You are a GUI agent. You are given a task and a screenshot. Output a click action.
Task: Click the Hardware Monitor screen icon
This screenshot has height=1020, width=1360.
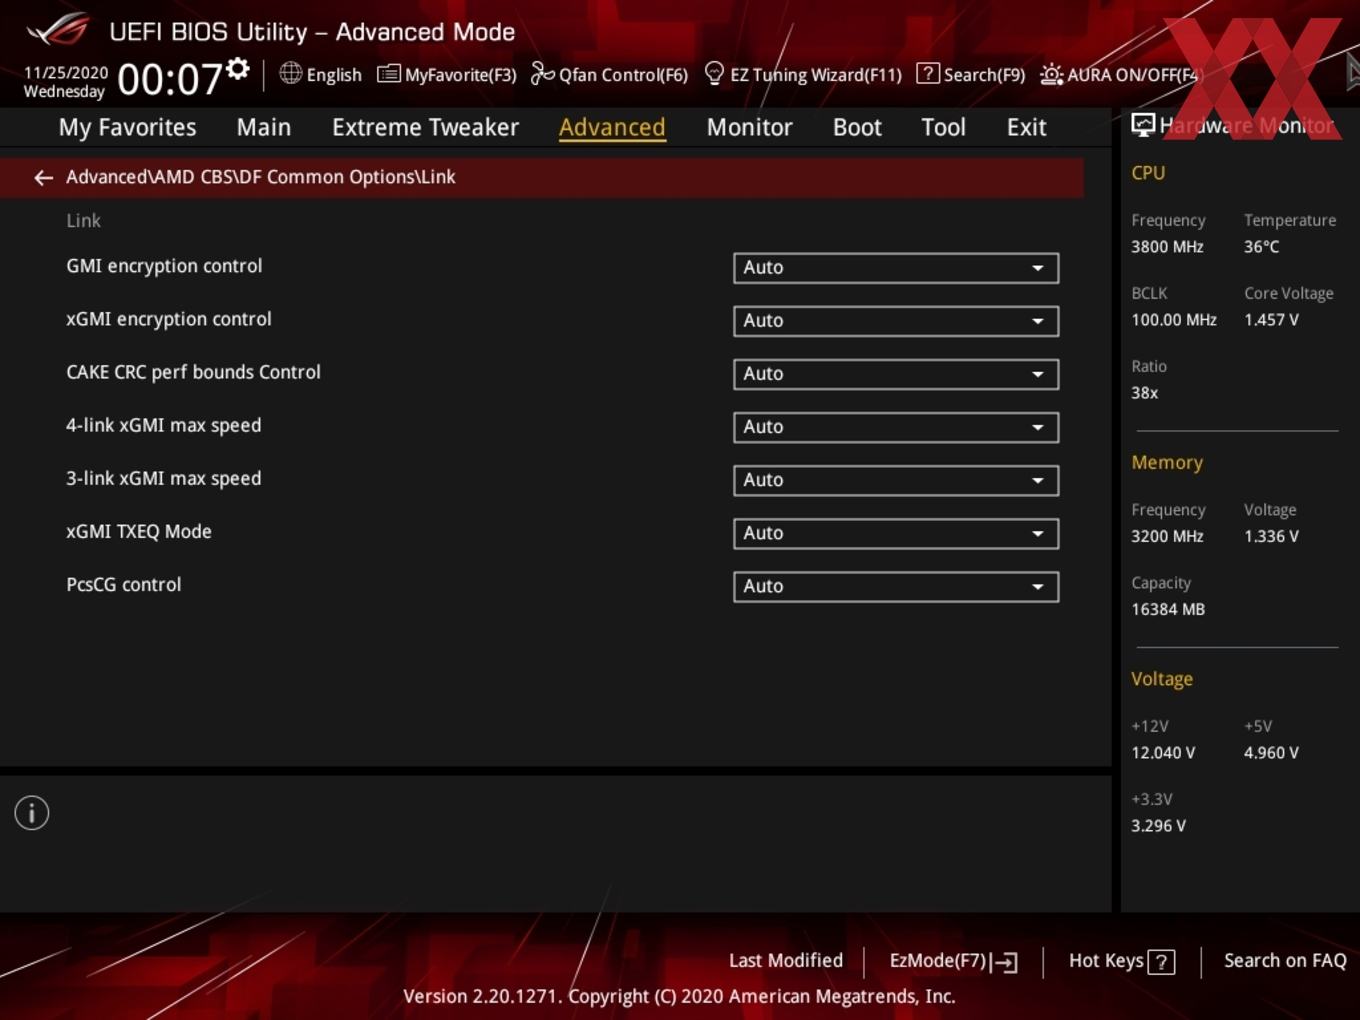click(x=1143, y=125)
